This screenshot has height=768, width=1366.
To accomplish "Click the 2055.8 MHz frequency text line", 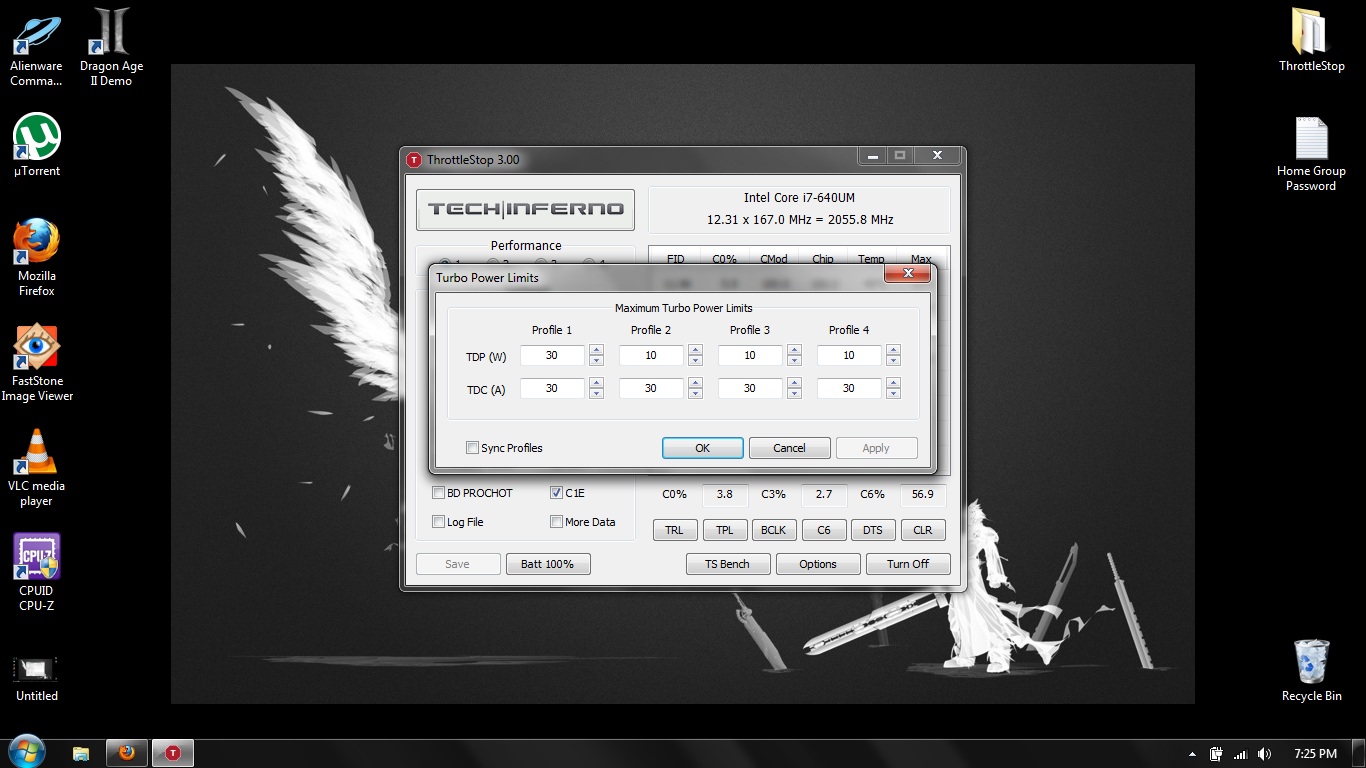I will (800, 219).
